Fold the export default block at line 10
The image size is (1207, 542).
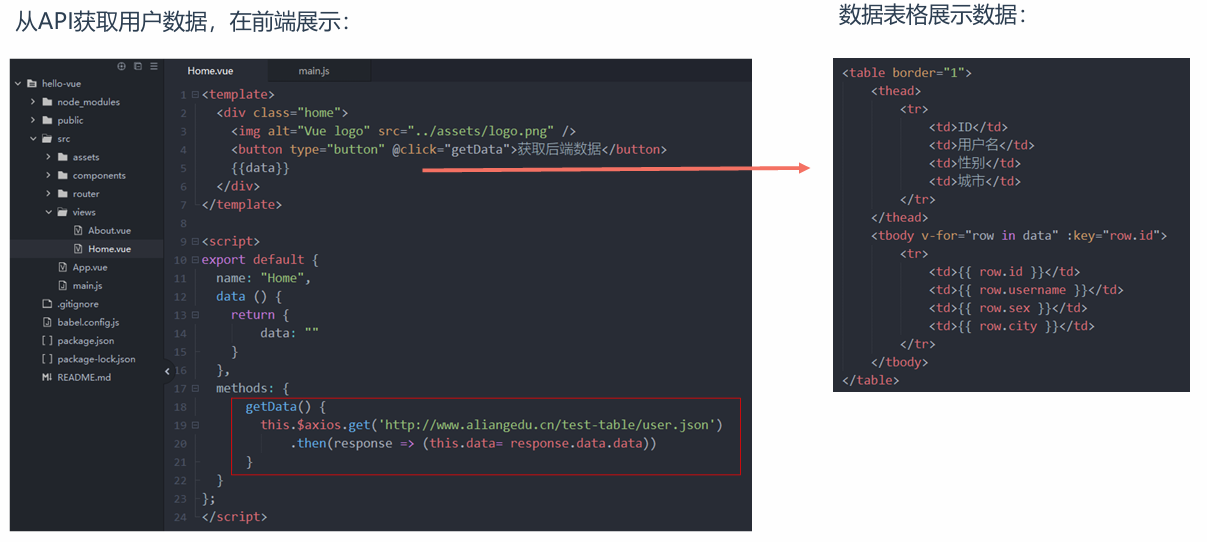click(x=195, y=260)
